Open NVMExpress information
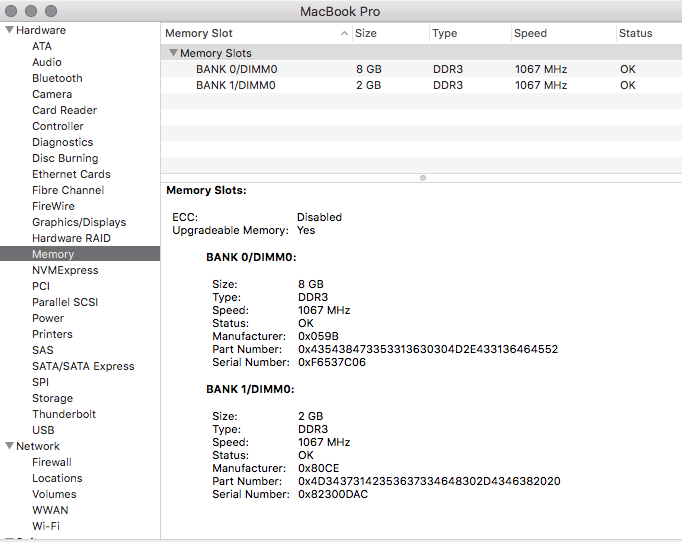 click(x=65, y=270)
